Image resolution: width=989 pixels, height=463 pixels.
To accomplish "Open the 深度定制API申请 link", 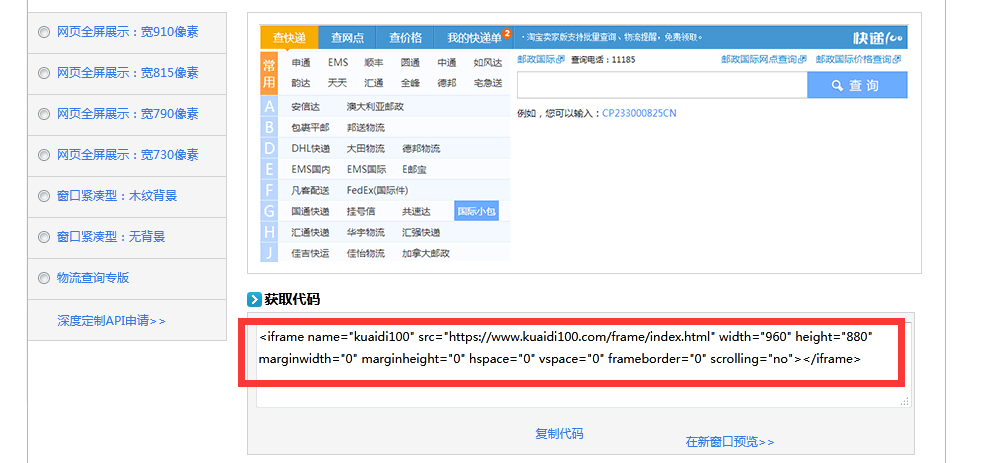I will point(111,321).
